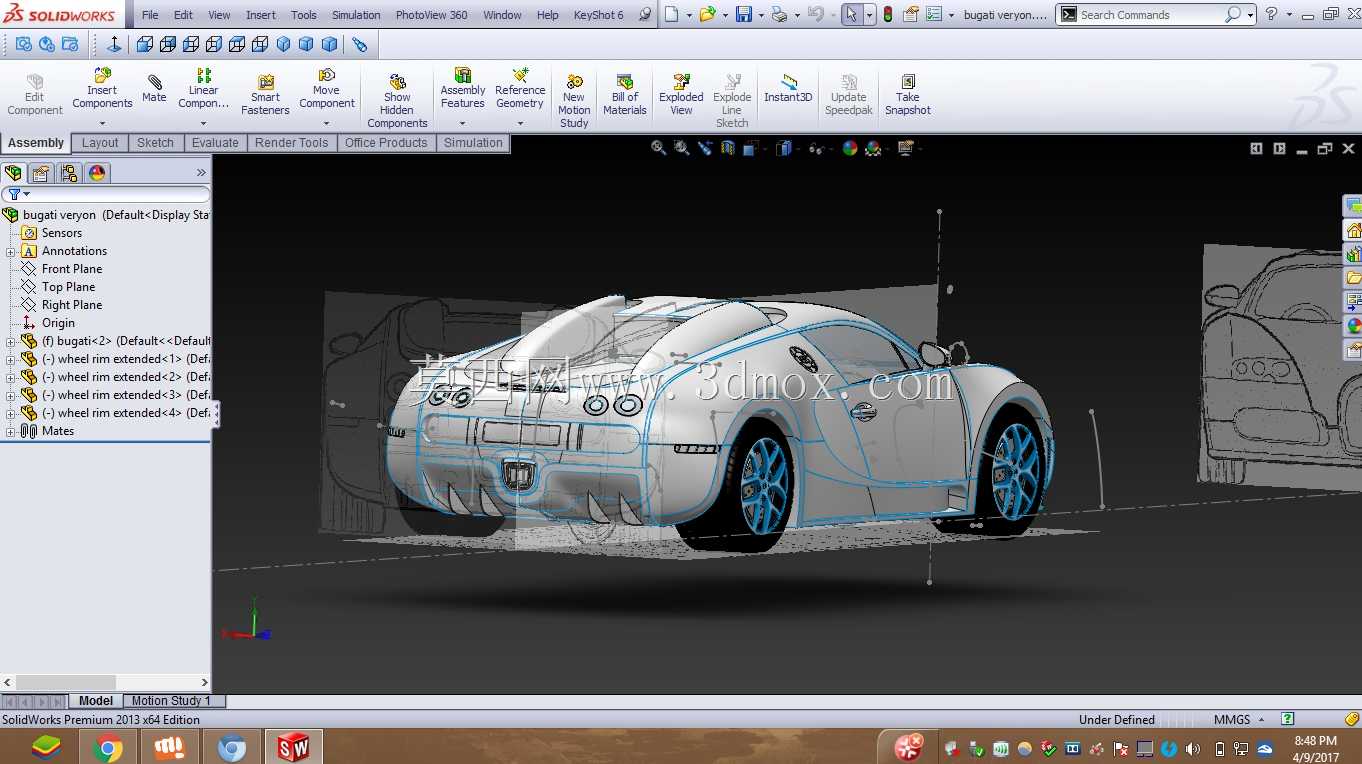Expand the bugati<2> component node
The image size is (1362, 764).
pyautogui.click(x=11, y=341)
